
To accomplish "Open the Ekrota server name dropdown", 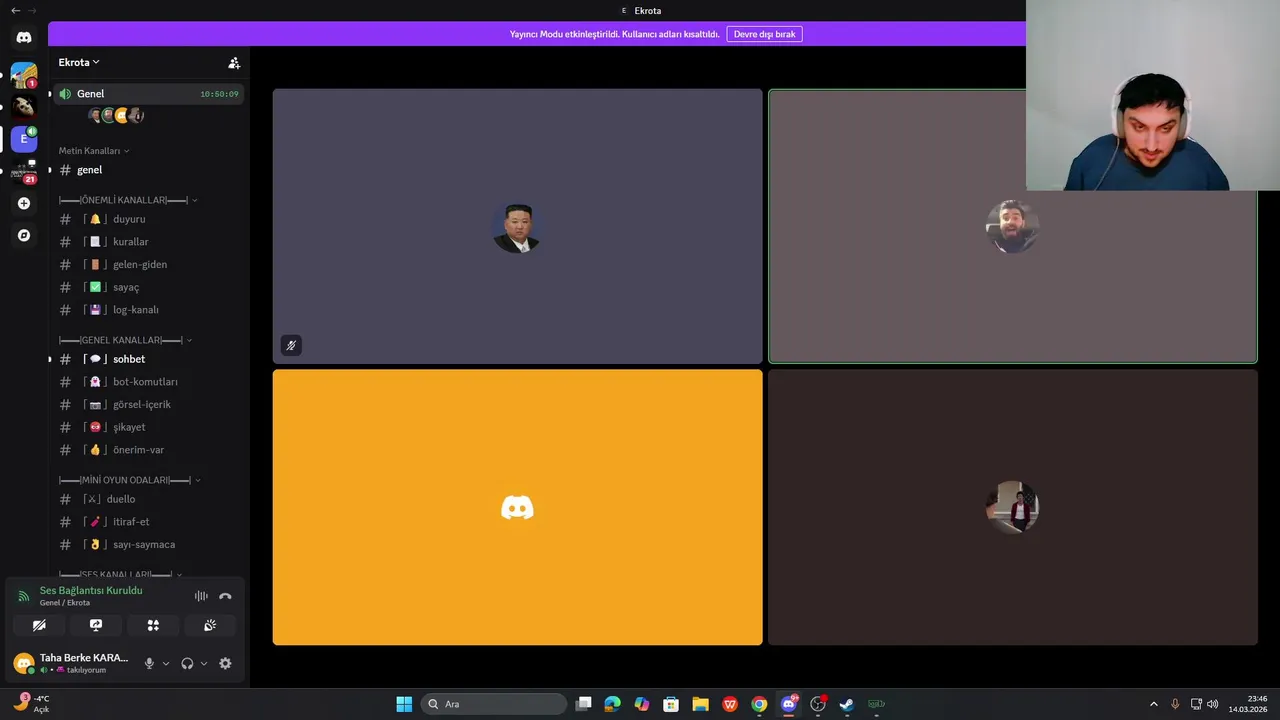I will pos(79,62).
